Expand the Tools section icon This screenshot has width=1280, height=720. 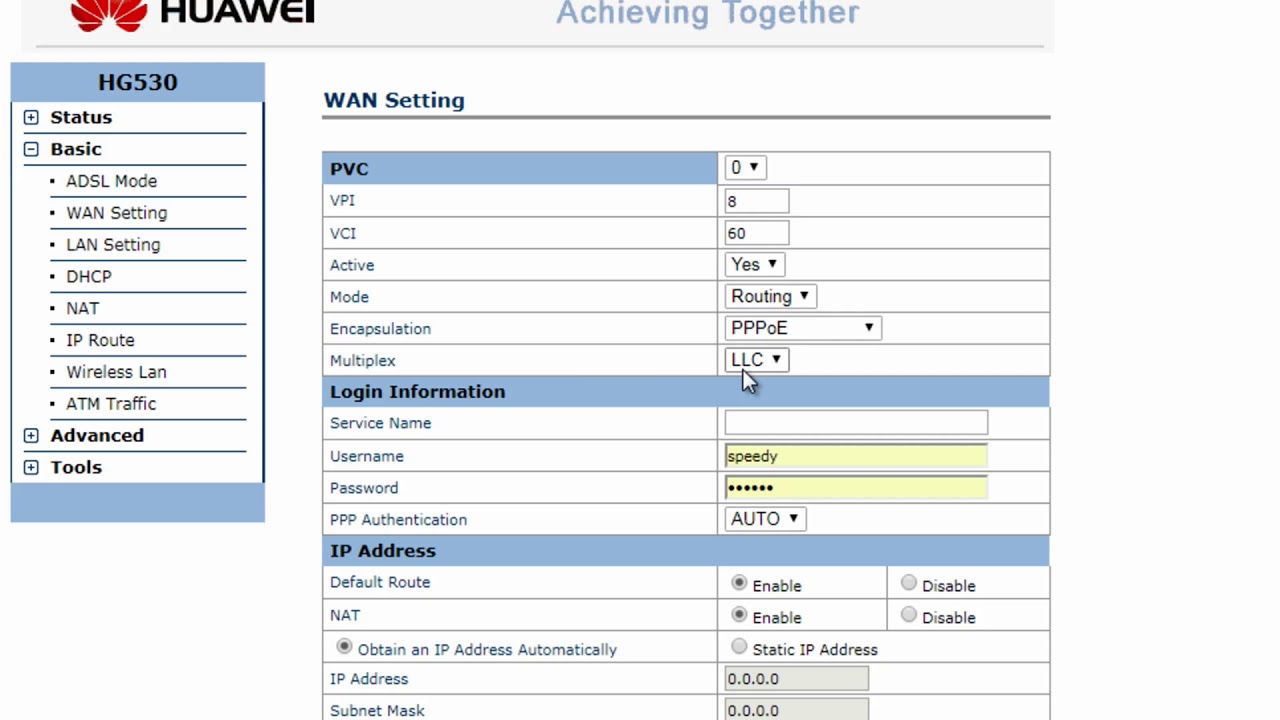point(31,467)
